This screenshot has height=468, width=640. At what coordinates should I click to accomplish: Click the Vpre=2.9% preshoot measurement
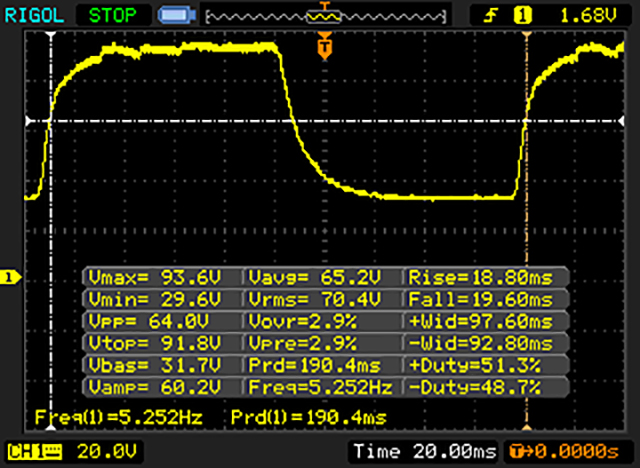pos(302,344)
